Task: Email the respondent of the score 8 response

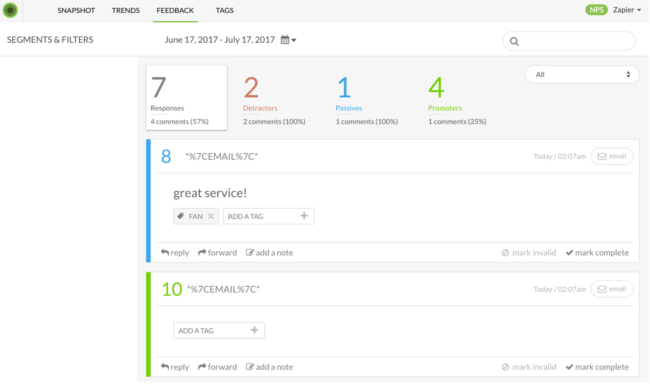Action: [x=612, y=156]
